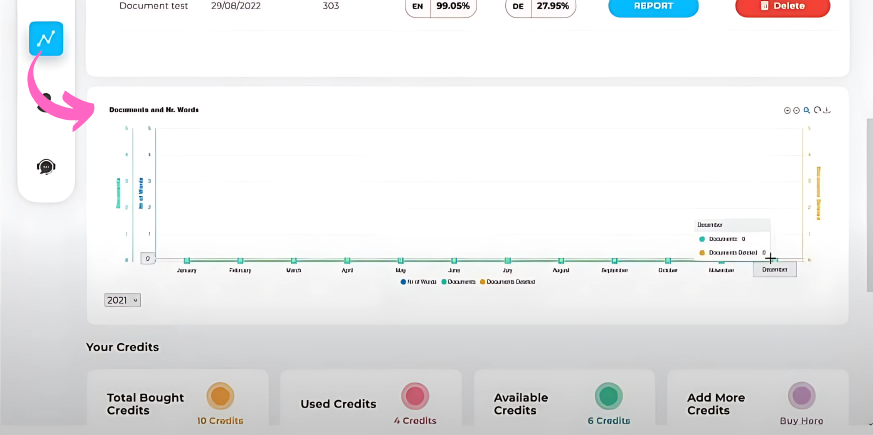Click the Available Credits card label
The height and width of the screenshot is (435, 873).
click(521, 404)
